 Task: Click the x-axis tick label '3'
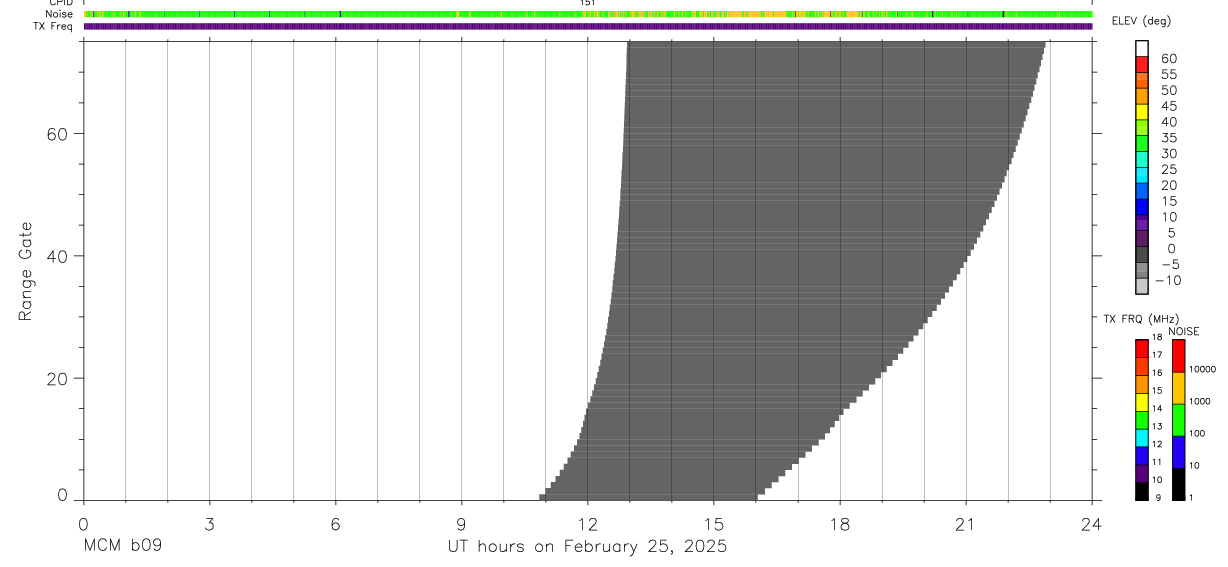(x=209, y=522)
